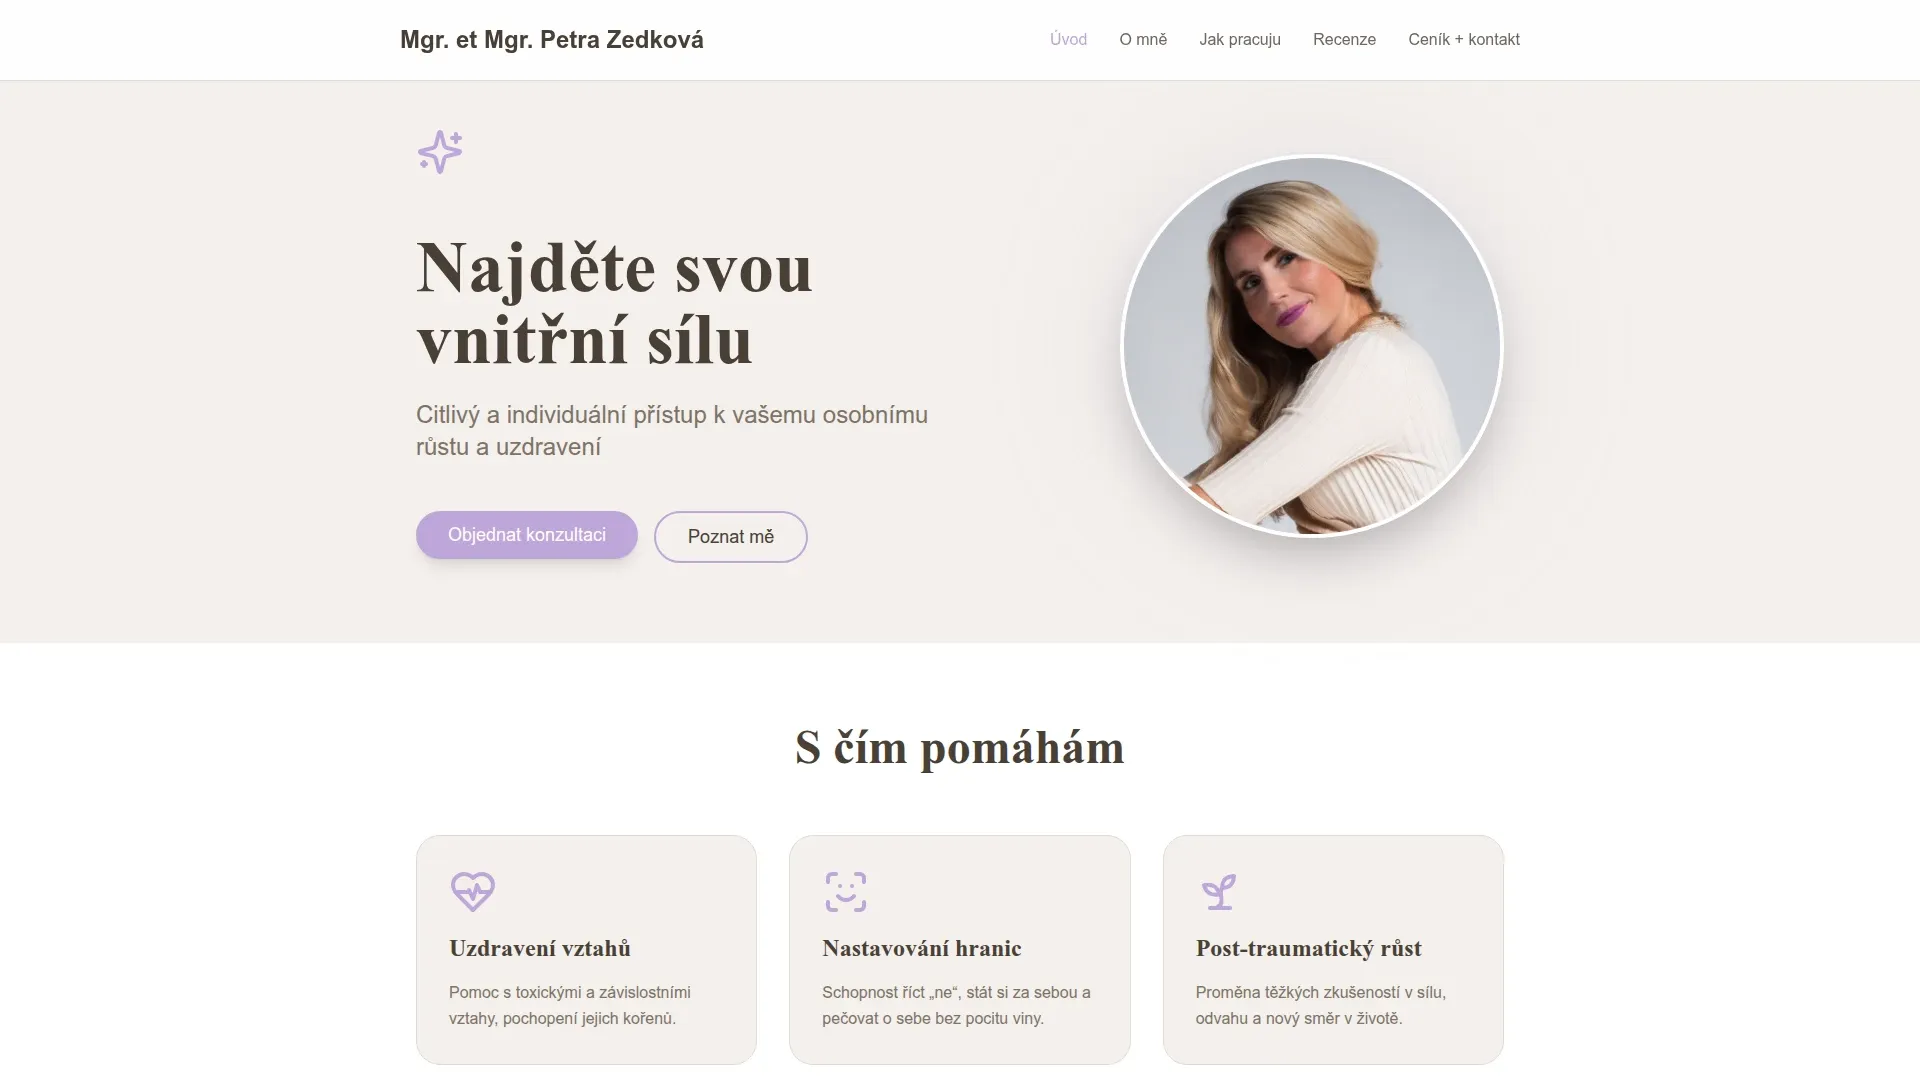Click the sparkle stars icon in hero

(x=440, y=152)
